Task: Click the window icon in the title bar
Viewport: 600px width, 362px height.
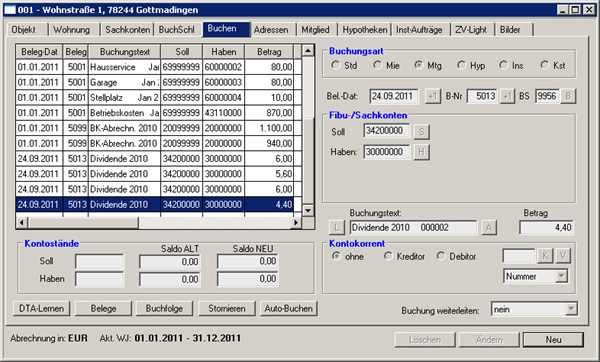Action: tap(10, 10)
